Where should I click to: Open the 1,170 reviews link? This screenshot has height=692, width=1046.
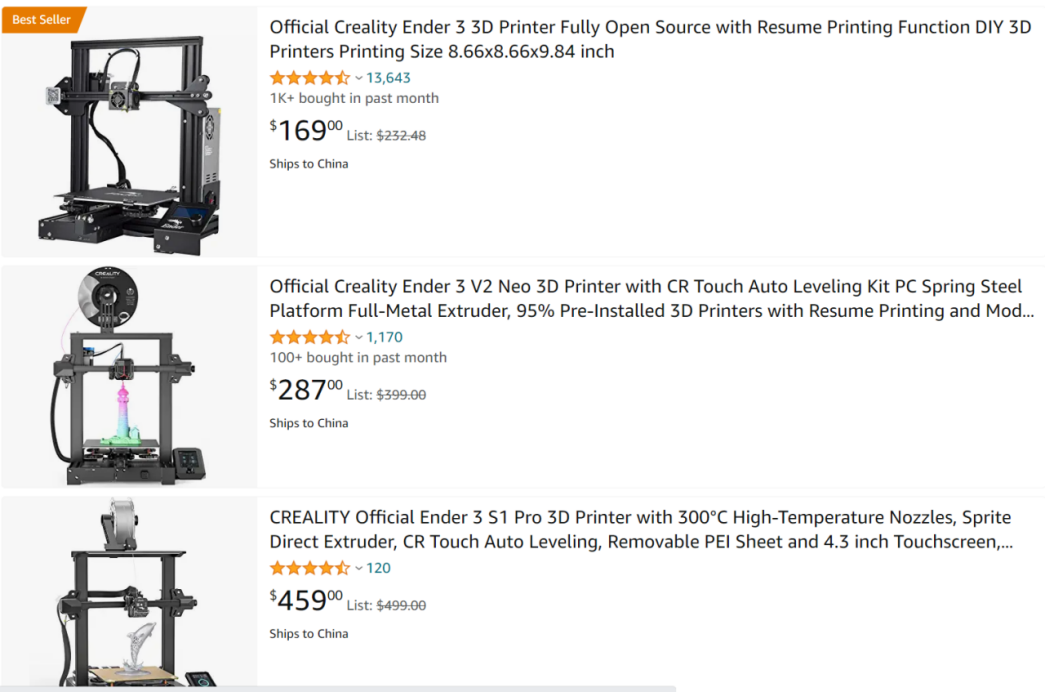pyautogui.click(x=384, y=338)
